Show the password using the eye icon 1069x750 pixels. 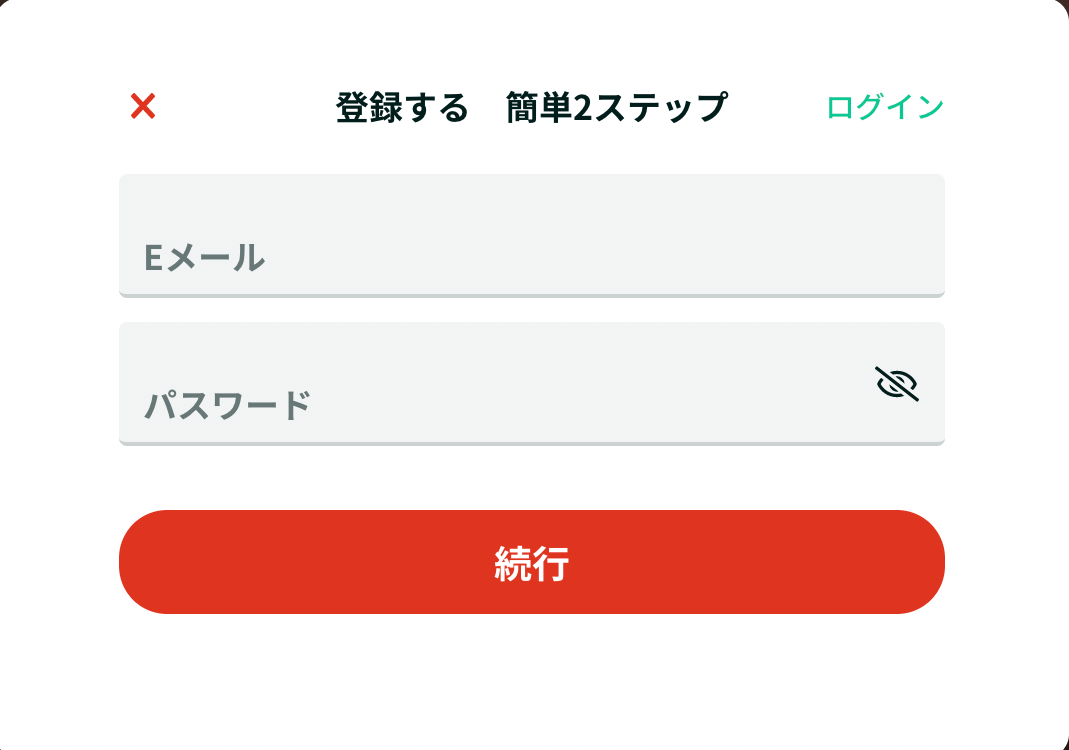(897, 384)
